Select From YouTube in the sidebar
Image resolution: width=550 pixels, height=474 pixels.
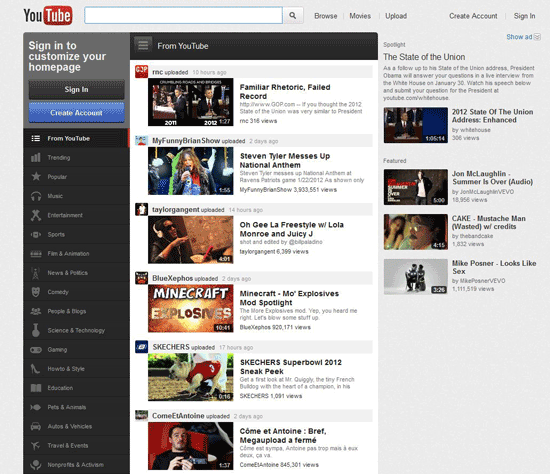click(x=76, y=138)
